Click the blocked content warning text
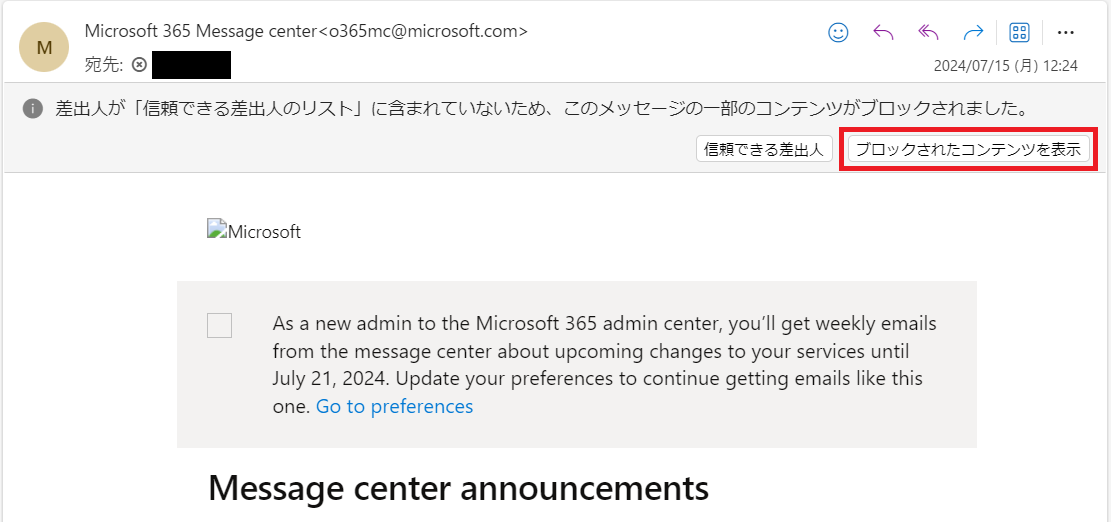The width and height of the screenshot is (1111, 522). click(542, 108)
